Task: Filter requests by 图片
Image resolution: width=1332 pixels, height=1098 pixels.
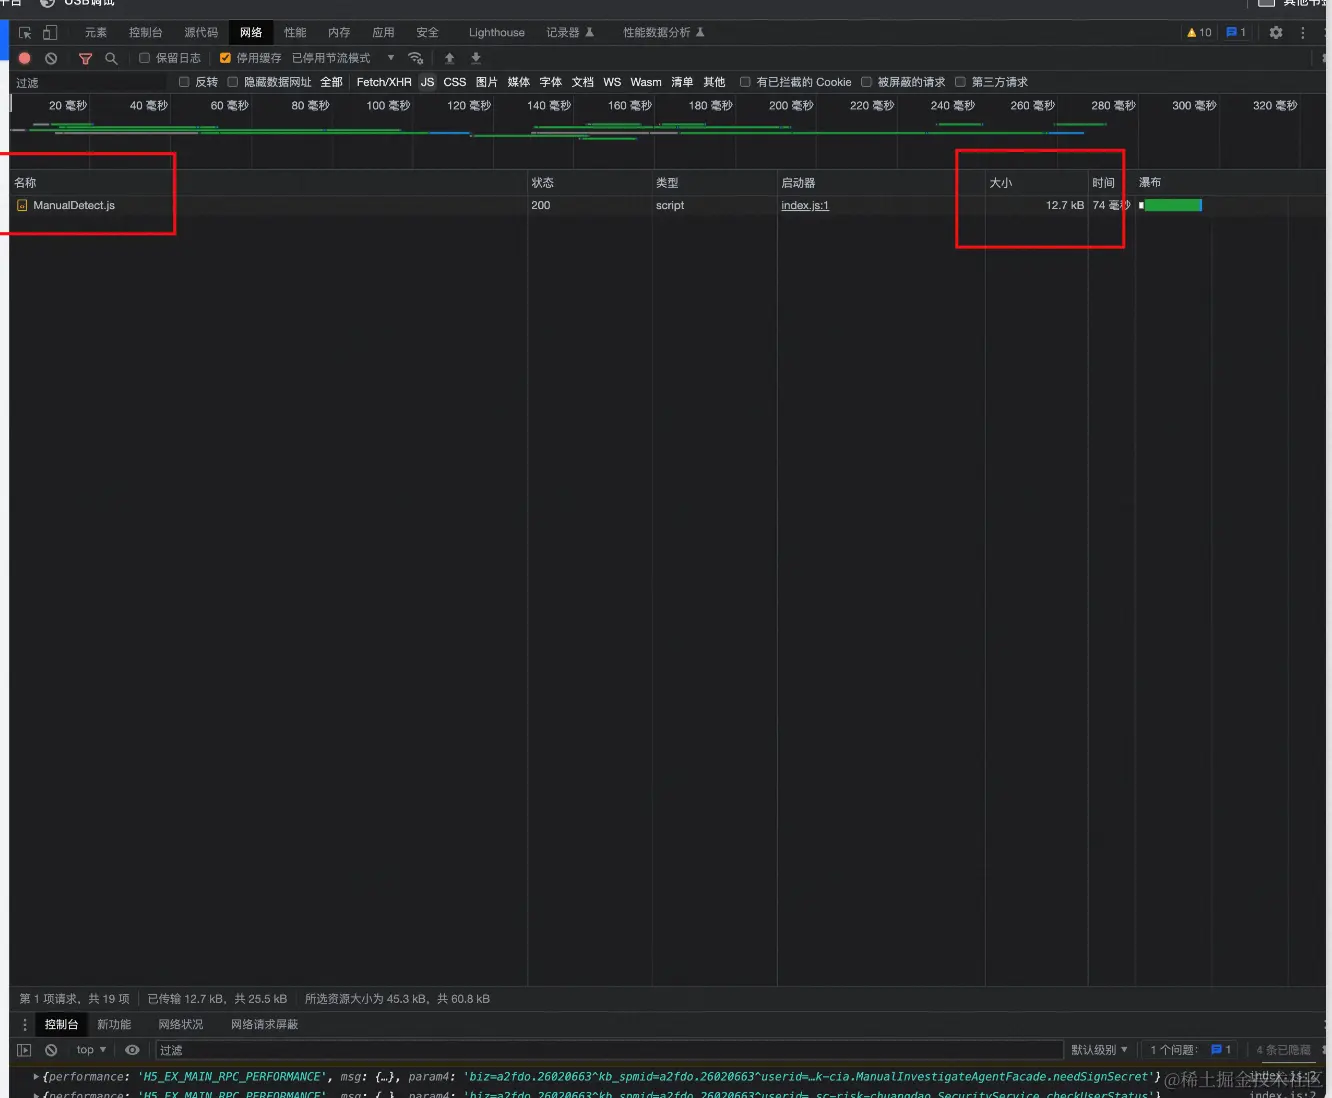Action: pos(487,82)
